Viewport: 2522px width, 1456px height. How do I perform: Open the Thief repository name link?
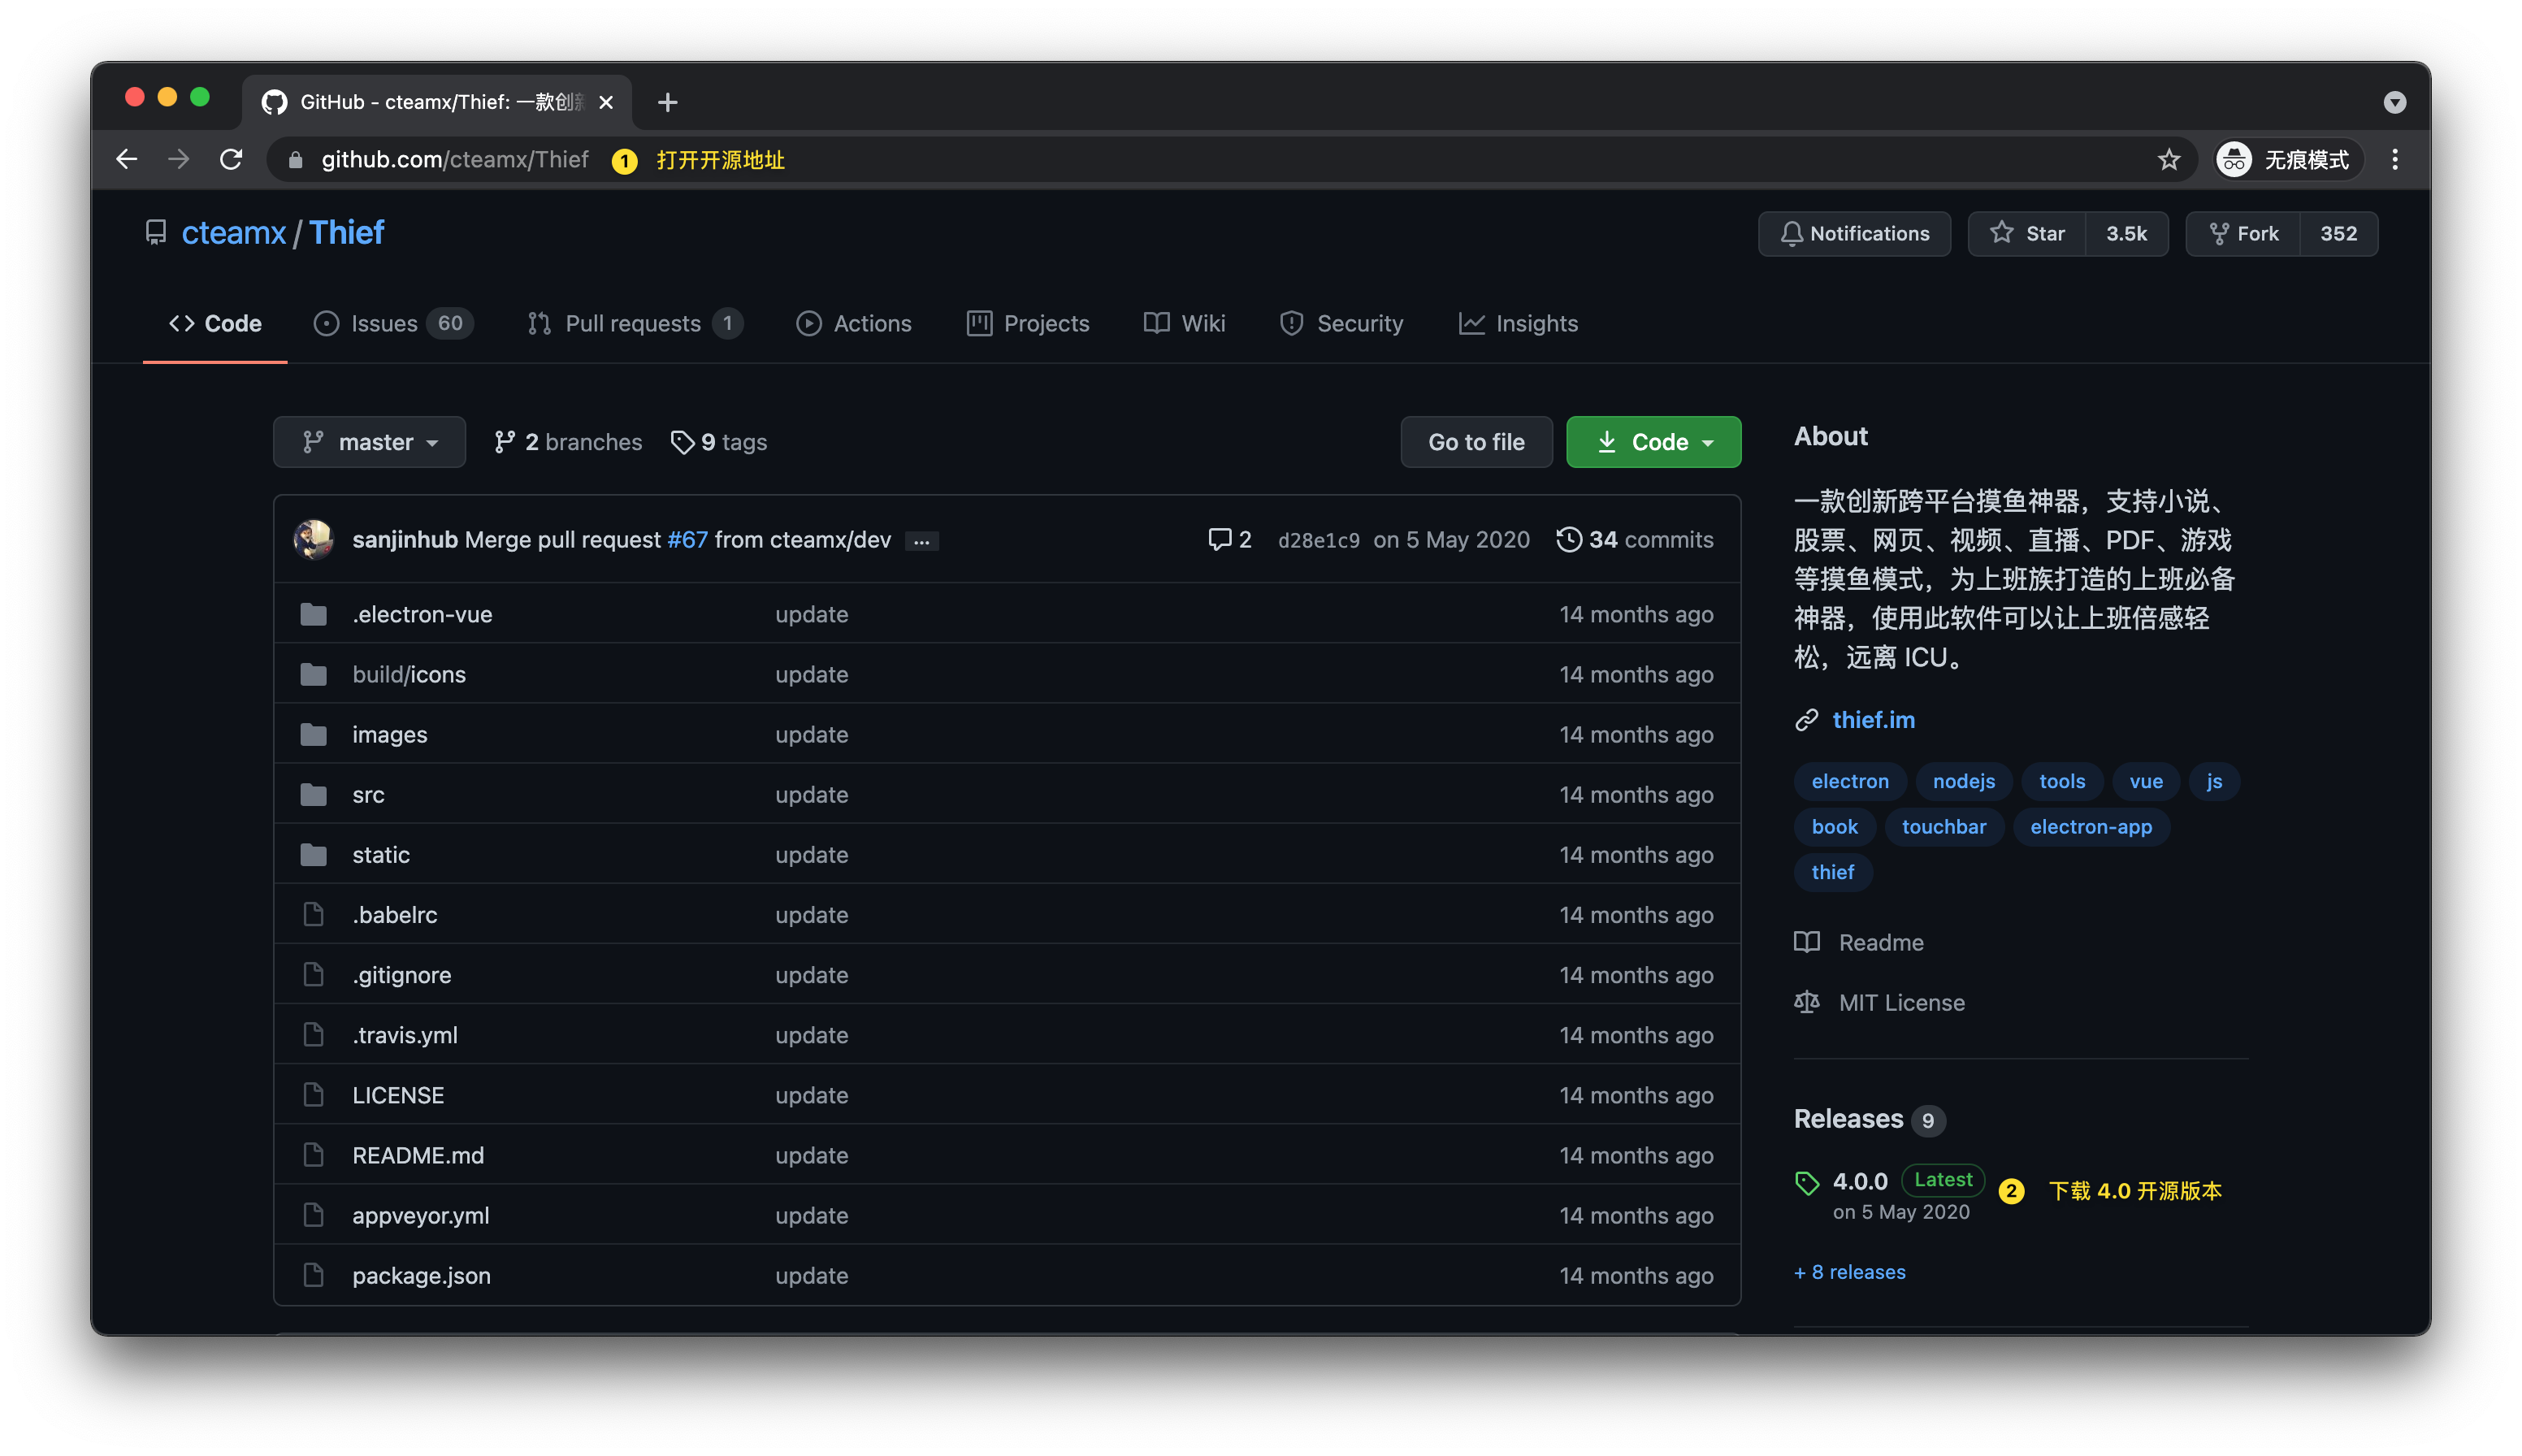click(346, 232)
